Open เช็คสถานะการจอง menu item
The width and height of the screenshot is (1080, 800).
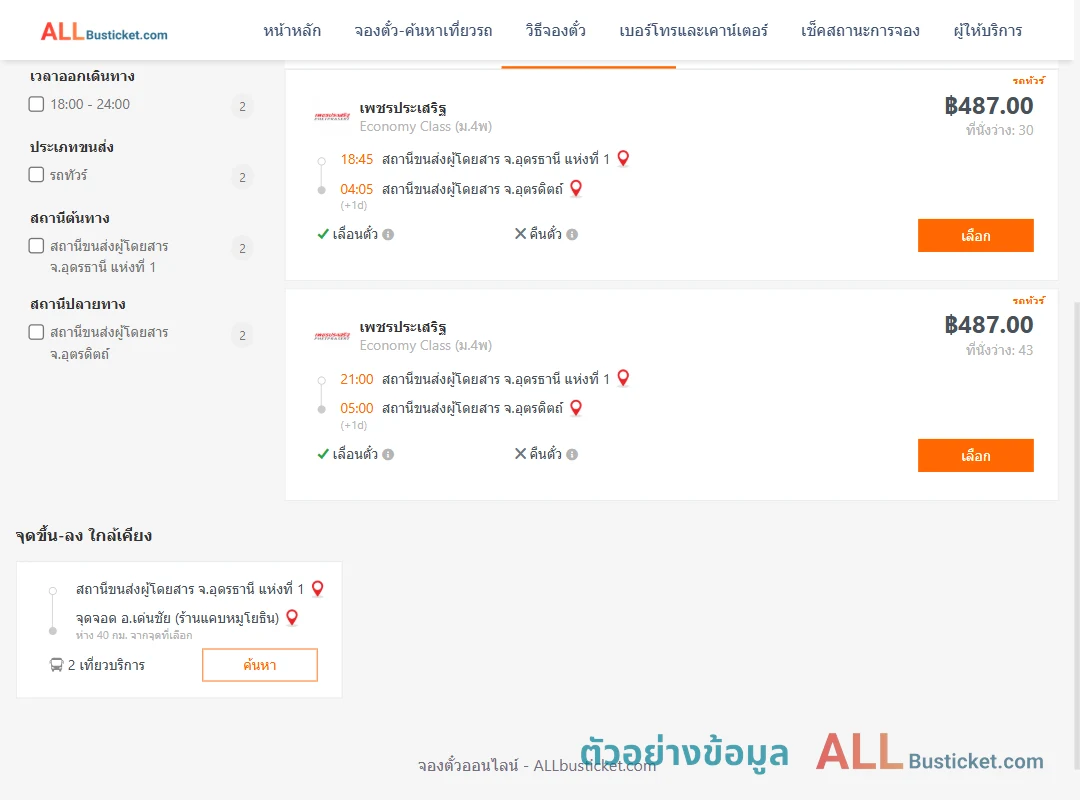(860, 30)
